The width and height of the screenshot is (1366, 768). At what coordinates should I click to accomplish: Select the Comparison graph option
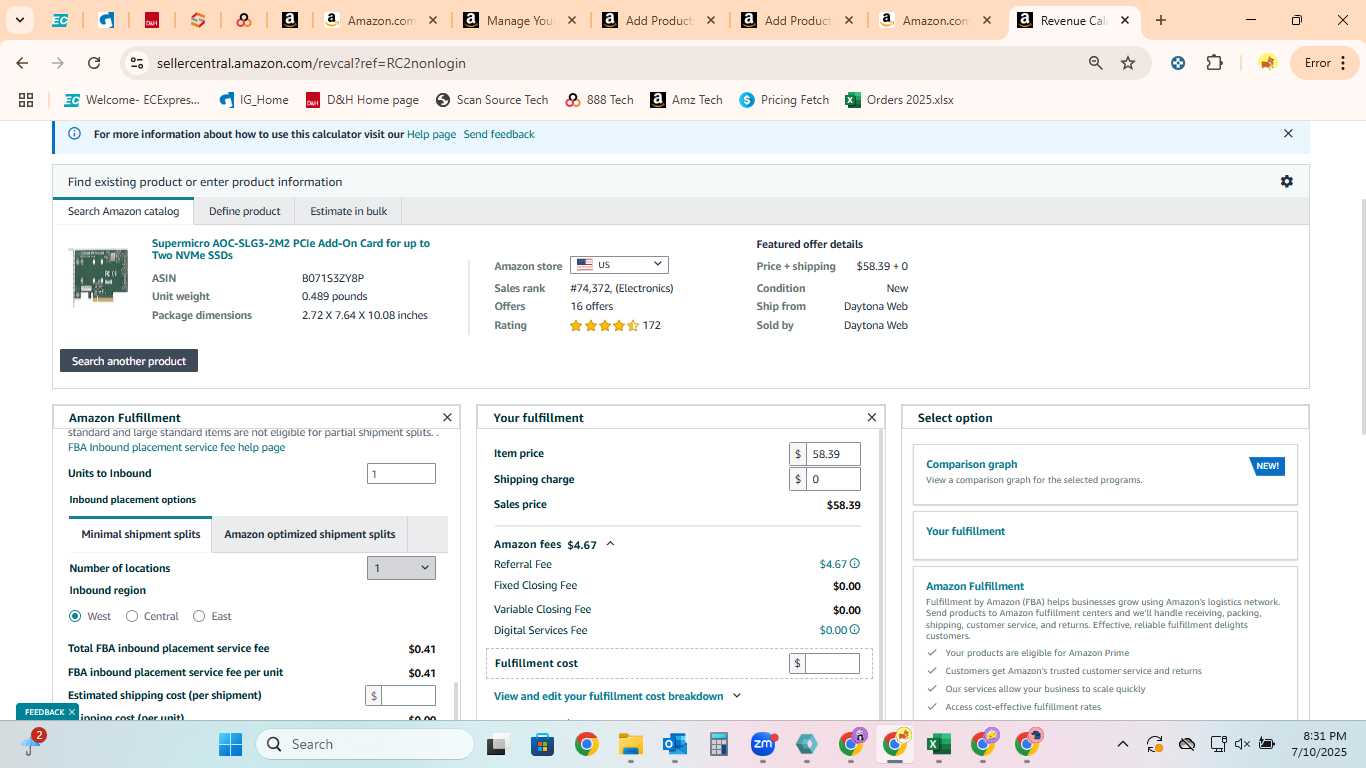[x=1105, y=473]
